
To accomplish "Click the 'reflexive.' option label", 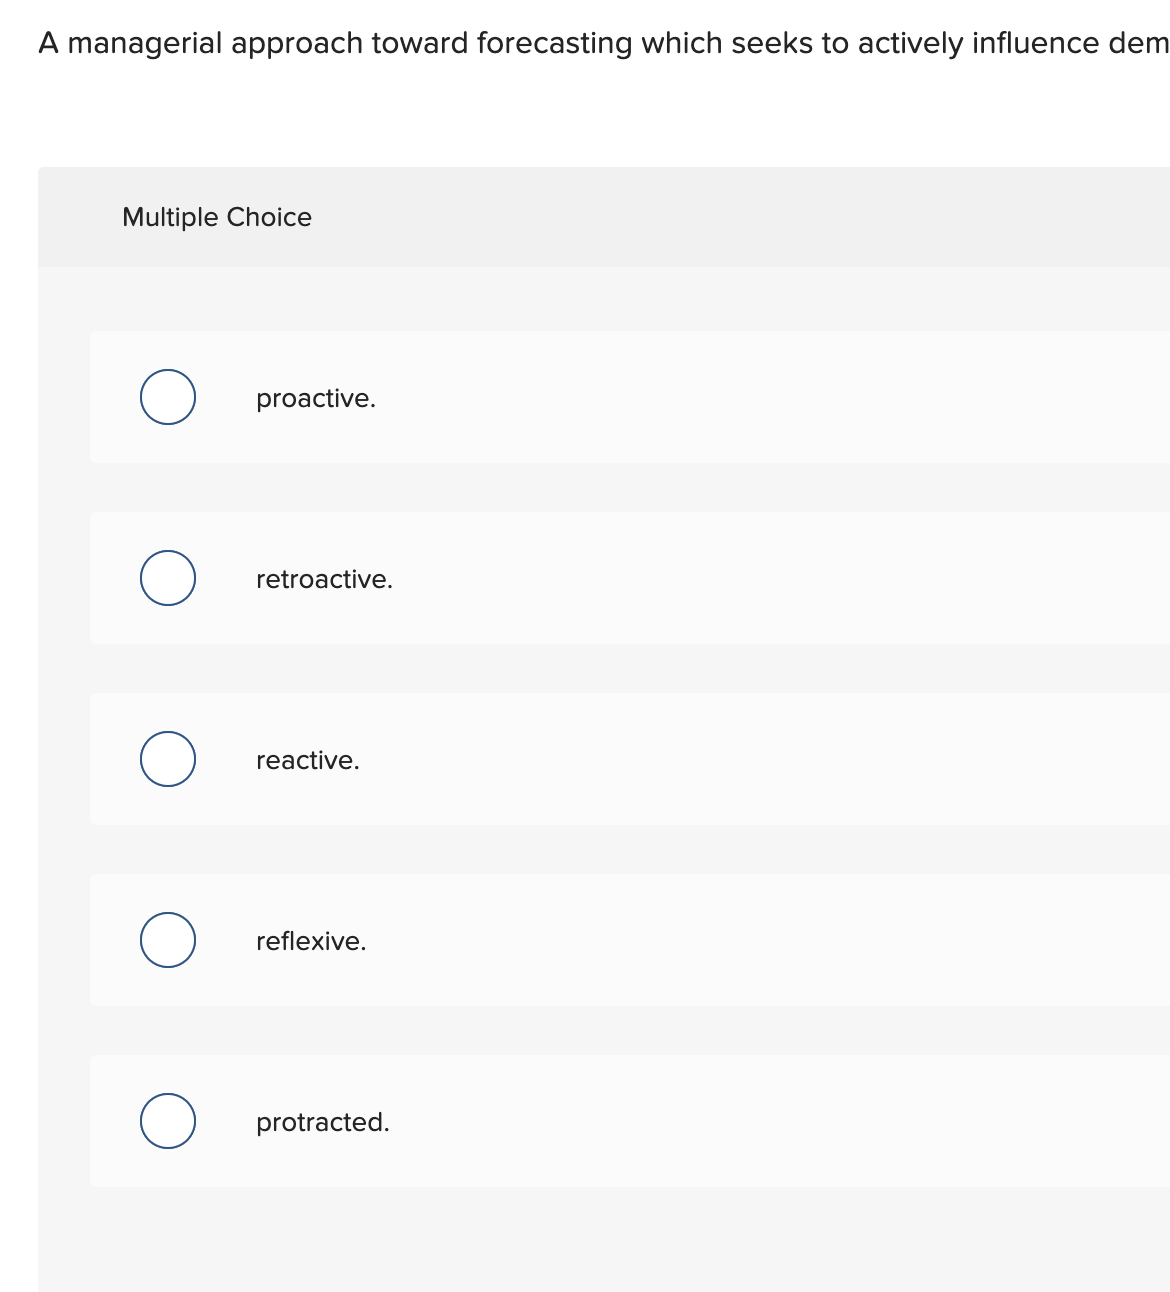I will tap(311, 941).
